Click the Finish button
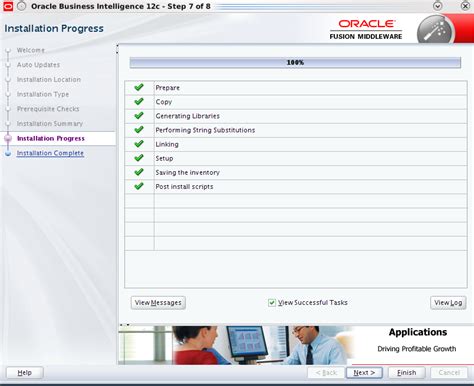Viewport: 474px width, 386px height. pos(406,373)
